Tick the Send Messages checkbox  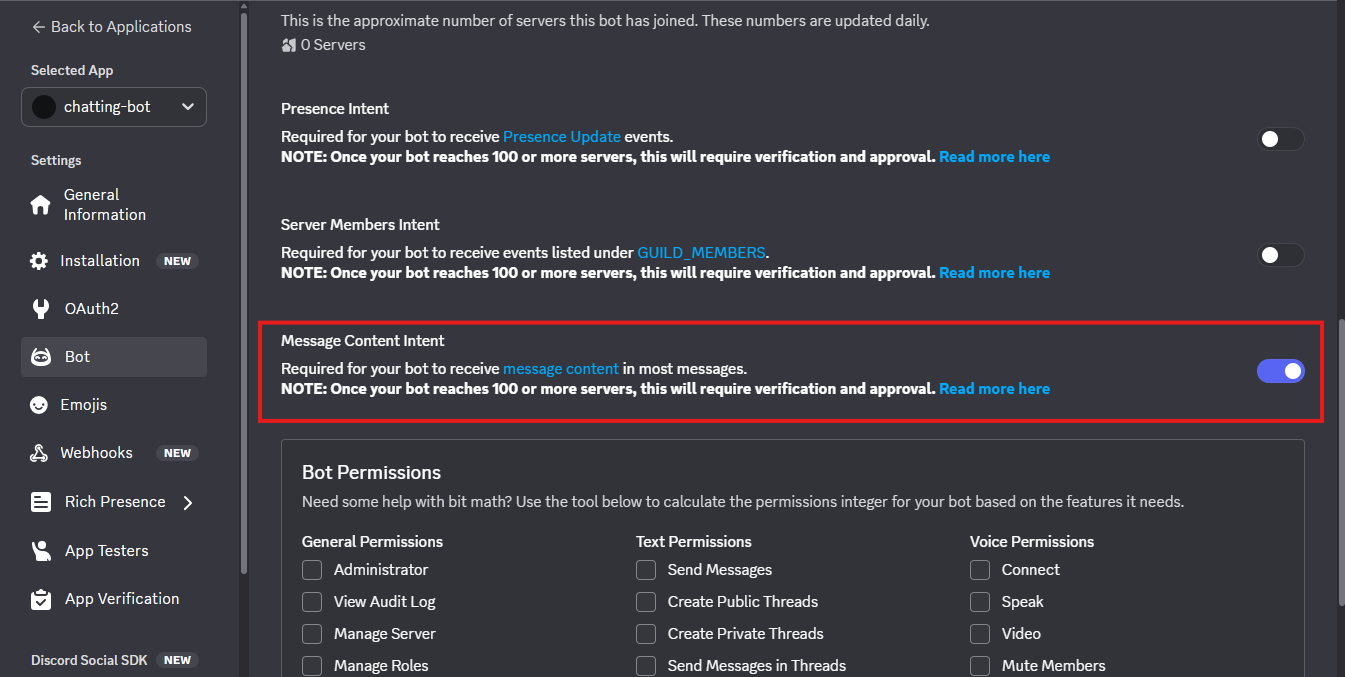point(646,570)
